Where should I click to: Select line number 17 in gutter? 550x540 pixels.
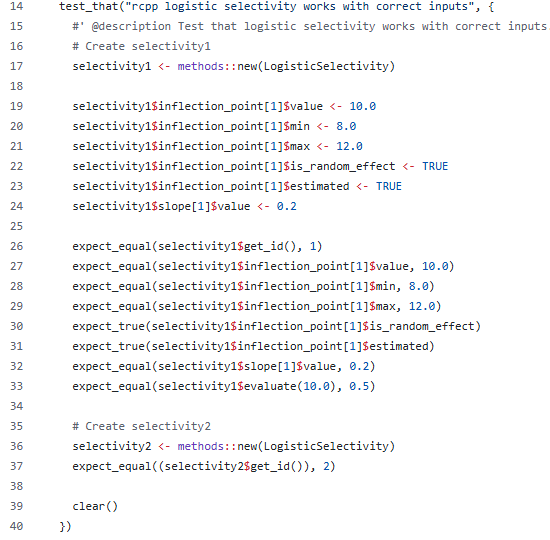(16, 66)
